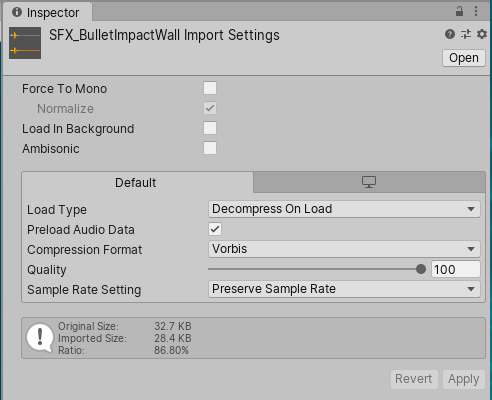The image size is (492, 400).
Task: Click the Open button
Action: pyautogui.click(x=464, y=58)
